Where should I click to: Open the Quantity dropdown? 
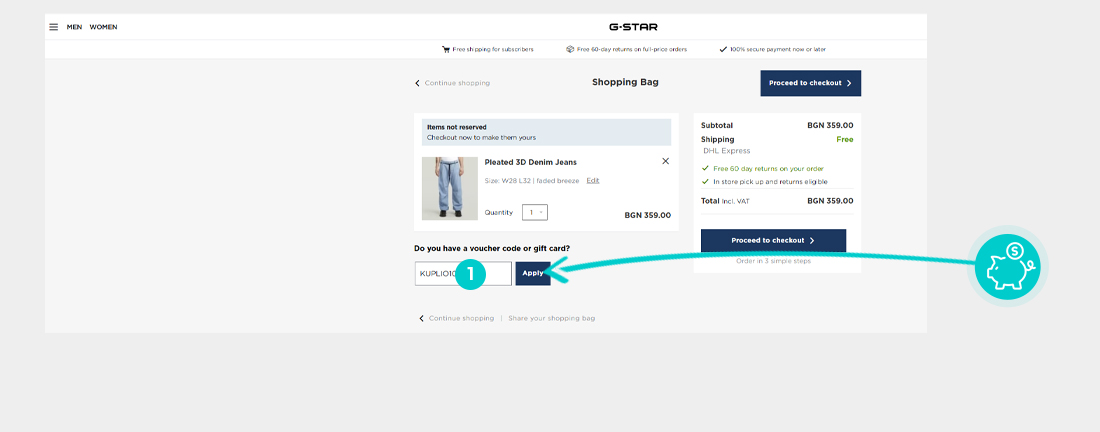click(x=534, y=212)
